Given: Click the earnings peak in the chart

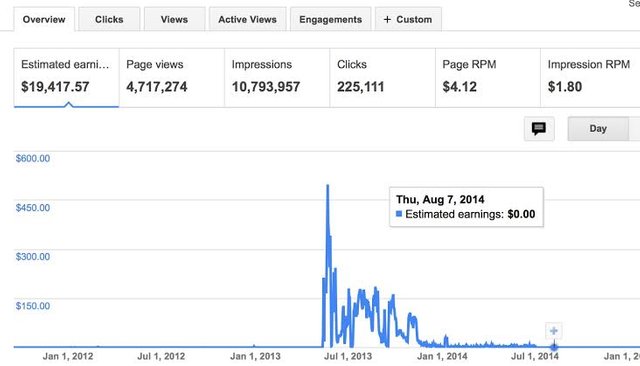Looking at the screenshot, I should tap(327, 186).
